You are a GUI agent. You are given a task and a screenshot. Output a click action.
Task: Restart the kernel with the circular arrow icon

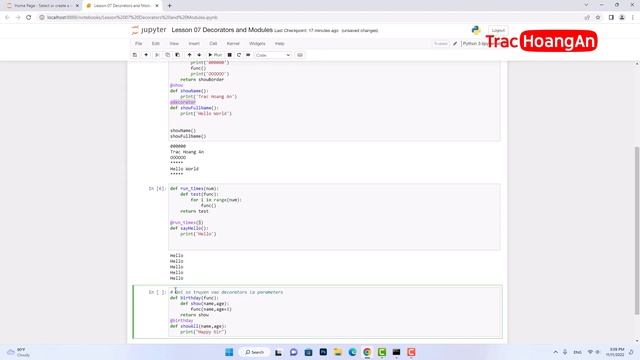[x=239, y=55]
